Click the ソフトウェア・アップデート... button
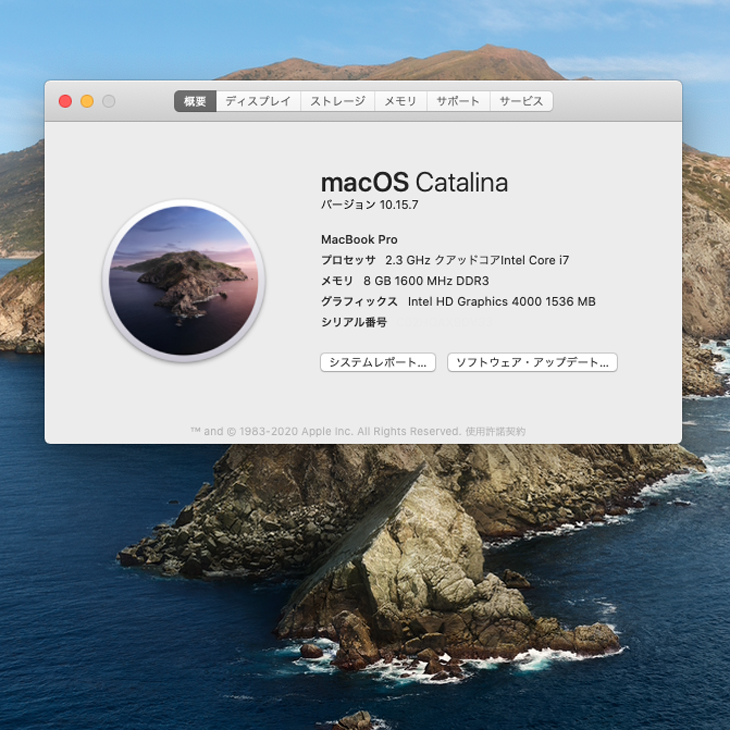Viewport: 730px width, 730px height. coord(532,362)
